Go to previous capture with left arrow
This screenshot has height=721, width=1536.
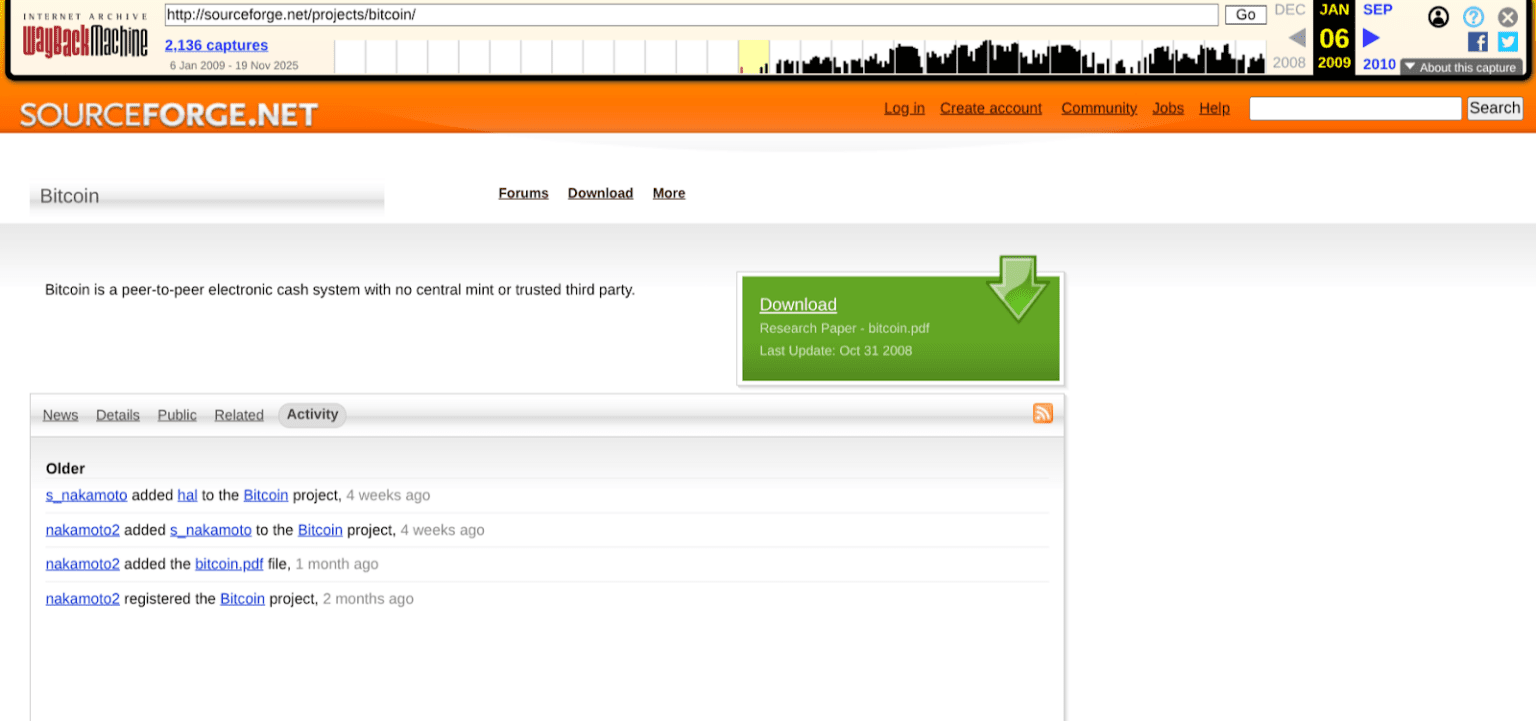(x=1296, y=37)
